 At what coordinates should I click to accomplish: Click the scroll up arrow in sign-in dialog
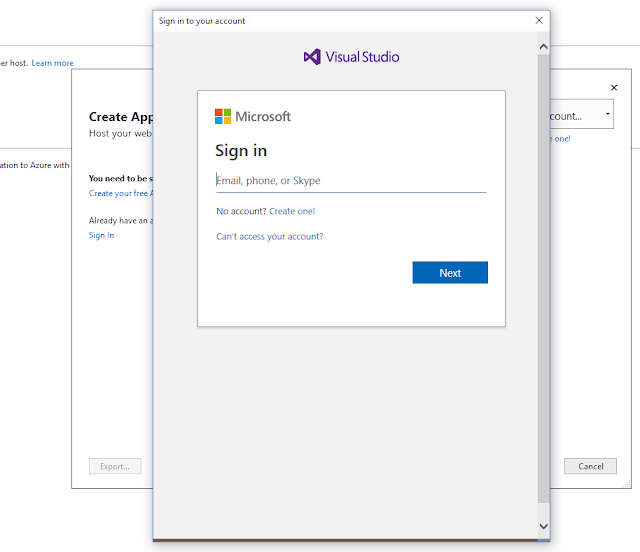click(x=543, y=47)
